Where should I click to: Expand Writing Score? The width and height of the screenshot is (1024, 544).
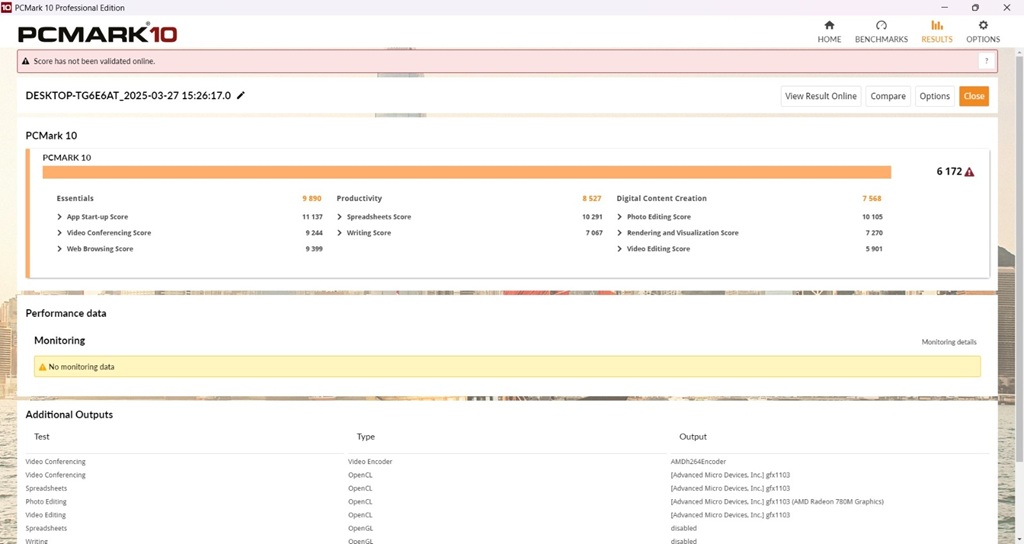tap(340, 232)
